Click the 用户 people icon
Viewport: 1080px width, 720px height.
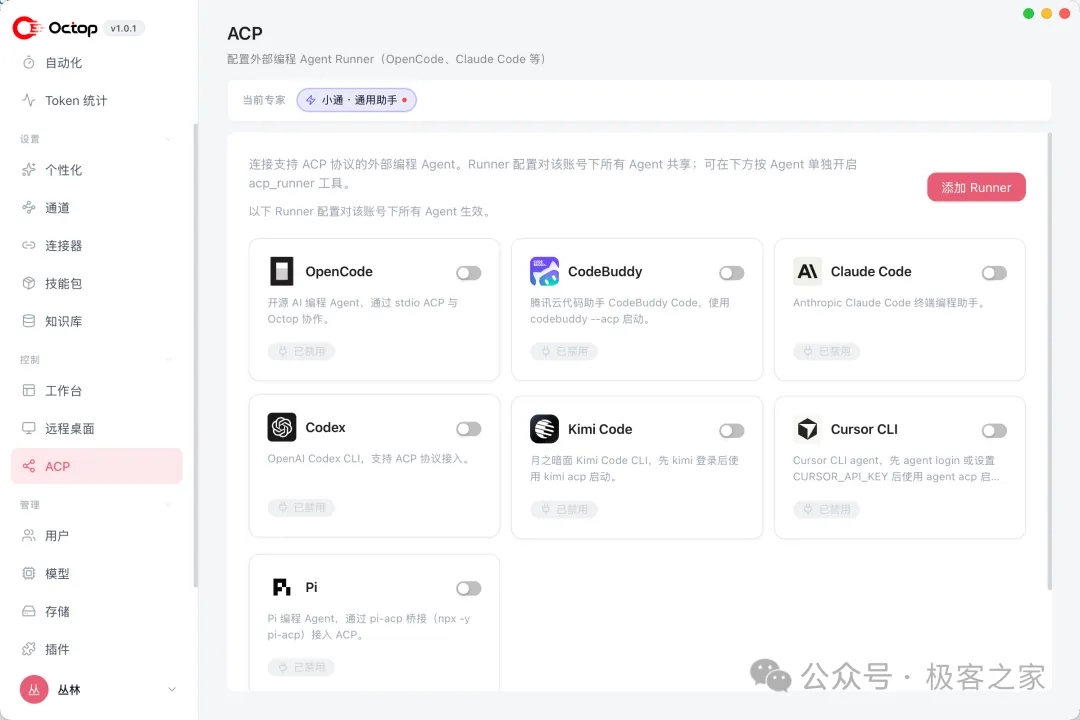pyautogui.click(x=29, y=535)
